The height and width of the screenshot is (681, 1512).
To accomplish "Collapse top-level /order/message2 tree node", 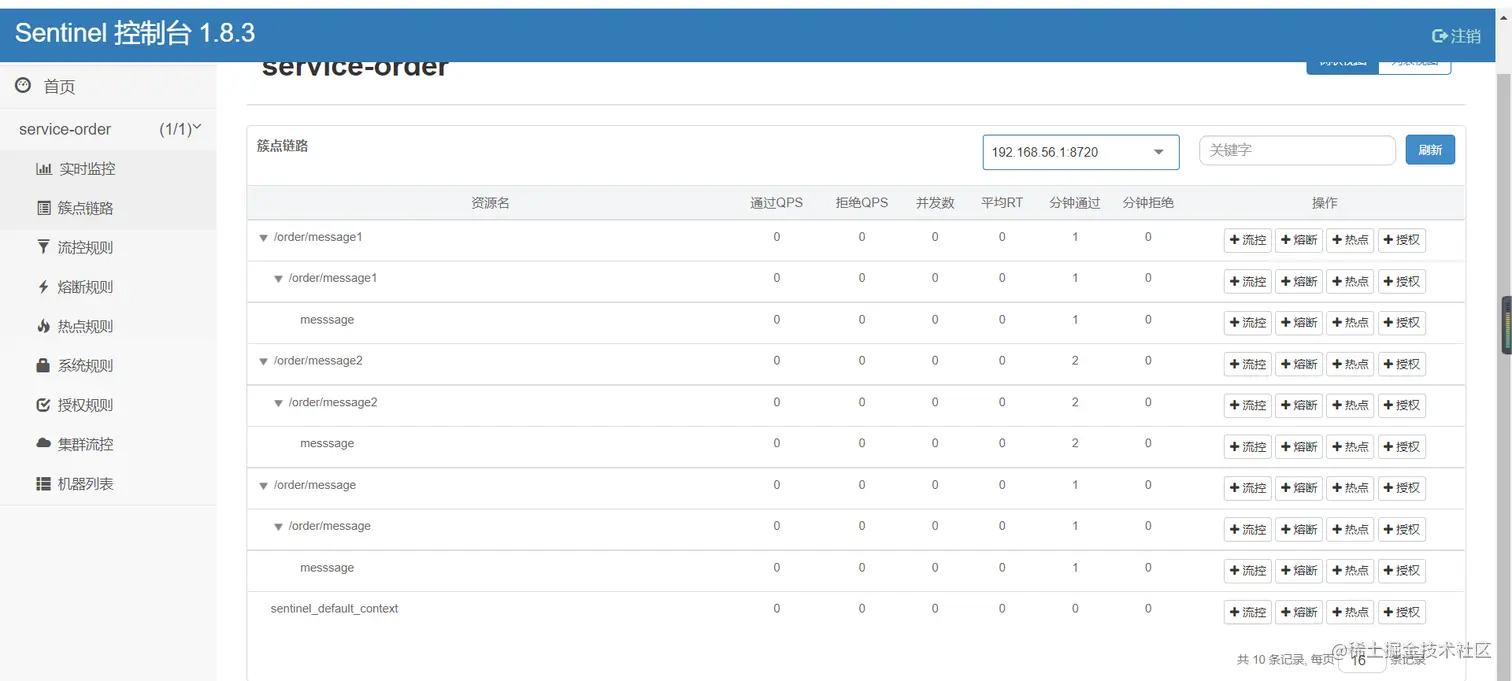I will tap(264, 361).
